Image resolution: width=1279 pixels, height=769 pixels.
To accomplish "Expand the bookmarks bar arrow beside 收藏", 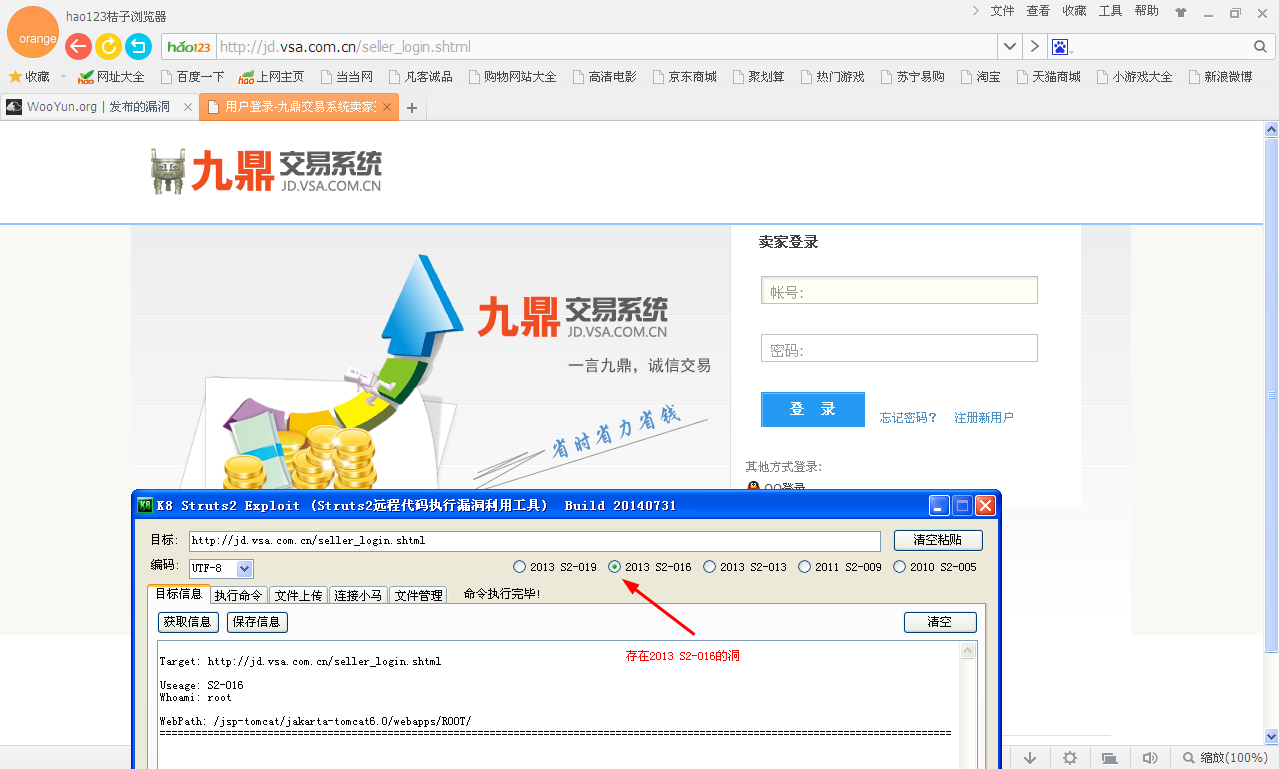I will coord(63,77).
